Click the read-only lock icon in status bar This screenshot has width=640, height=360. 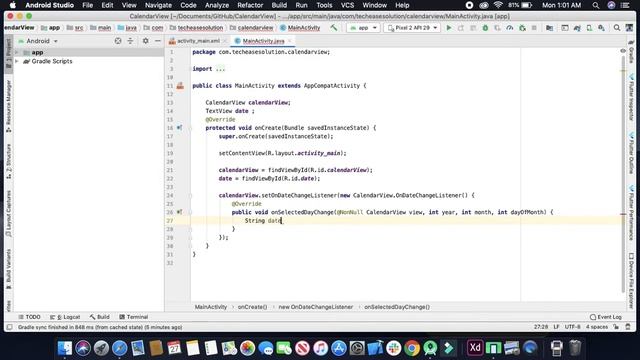pos(616,327)
